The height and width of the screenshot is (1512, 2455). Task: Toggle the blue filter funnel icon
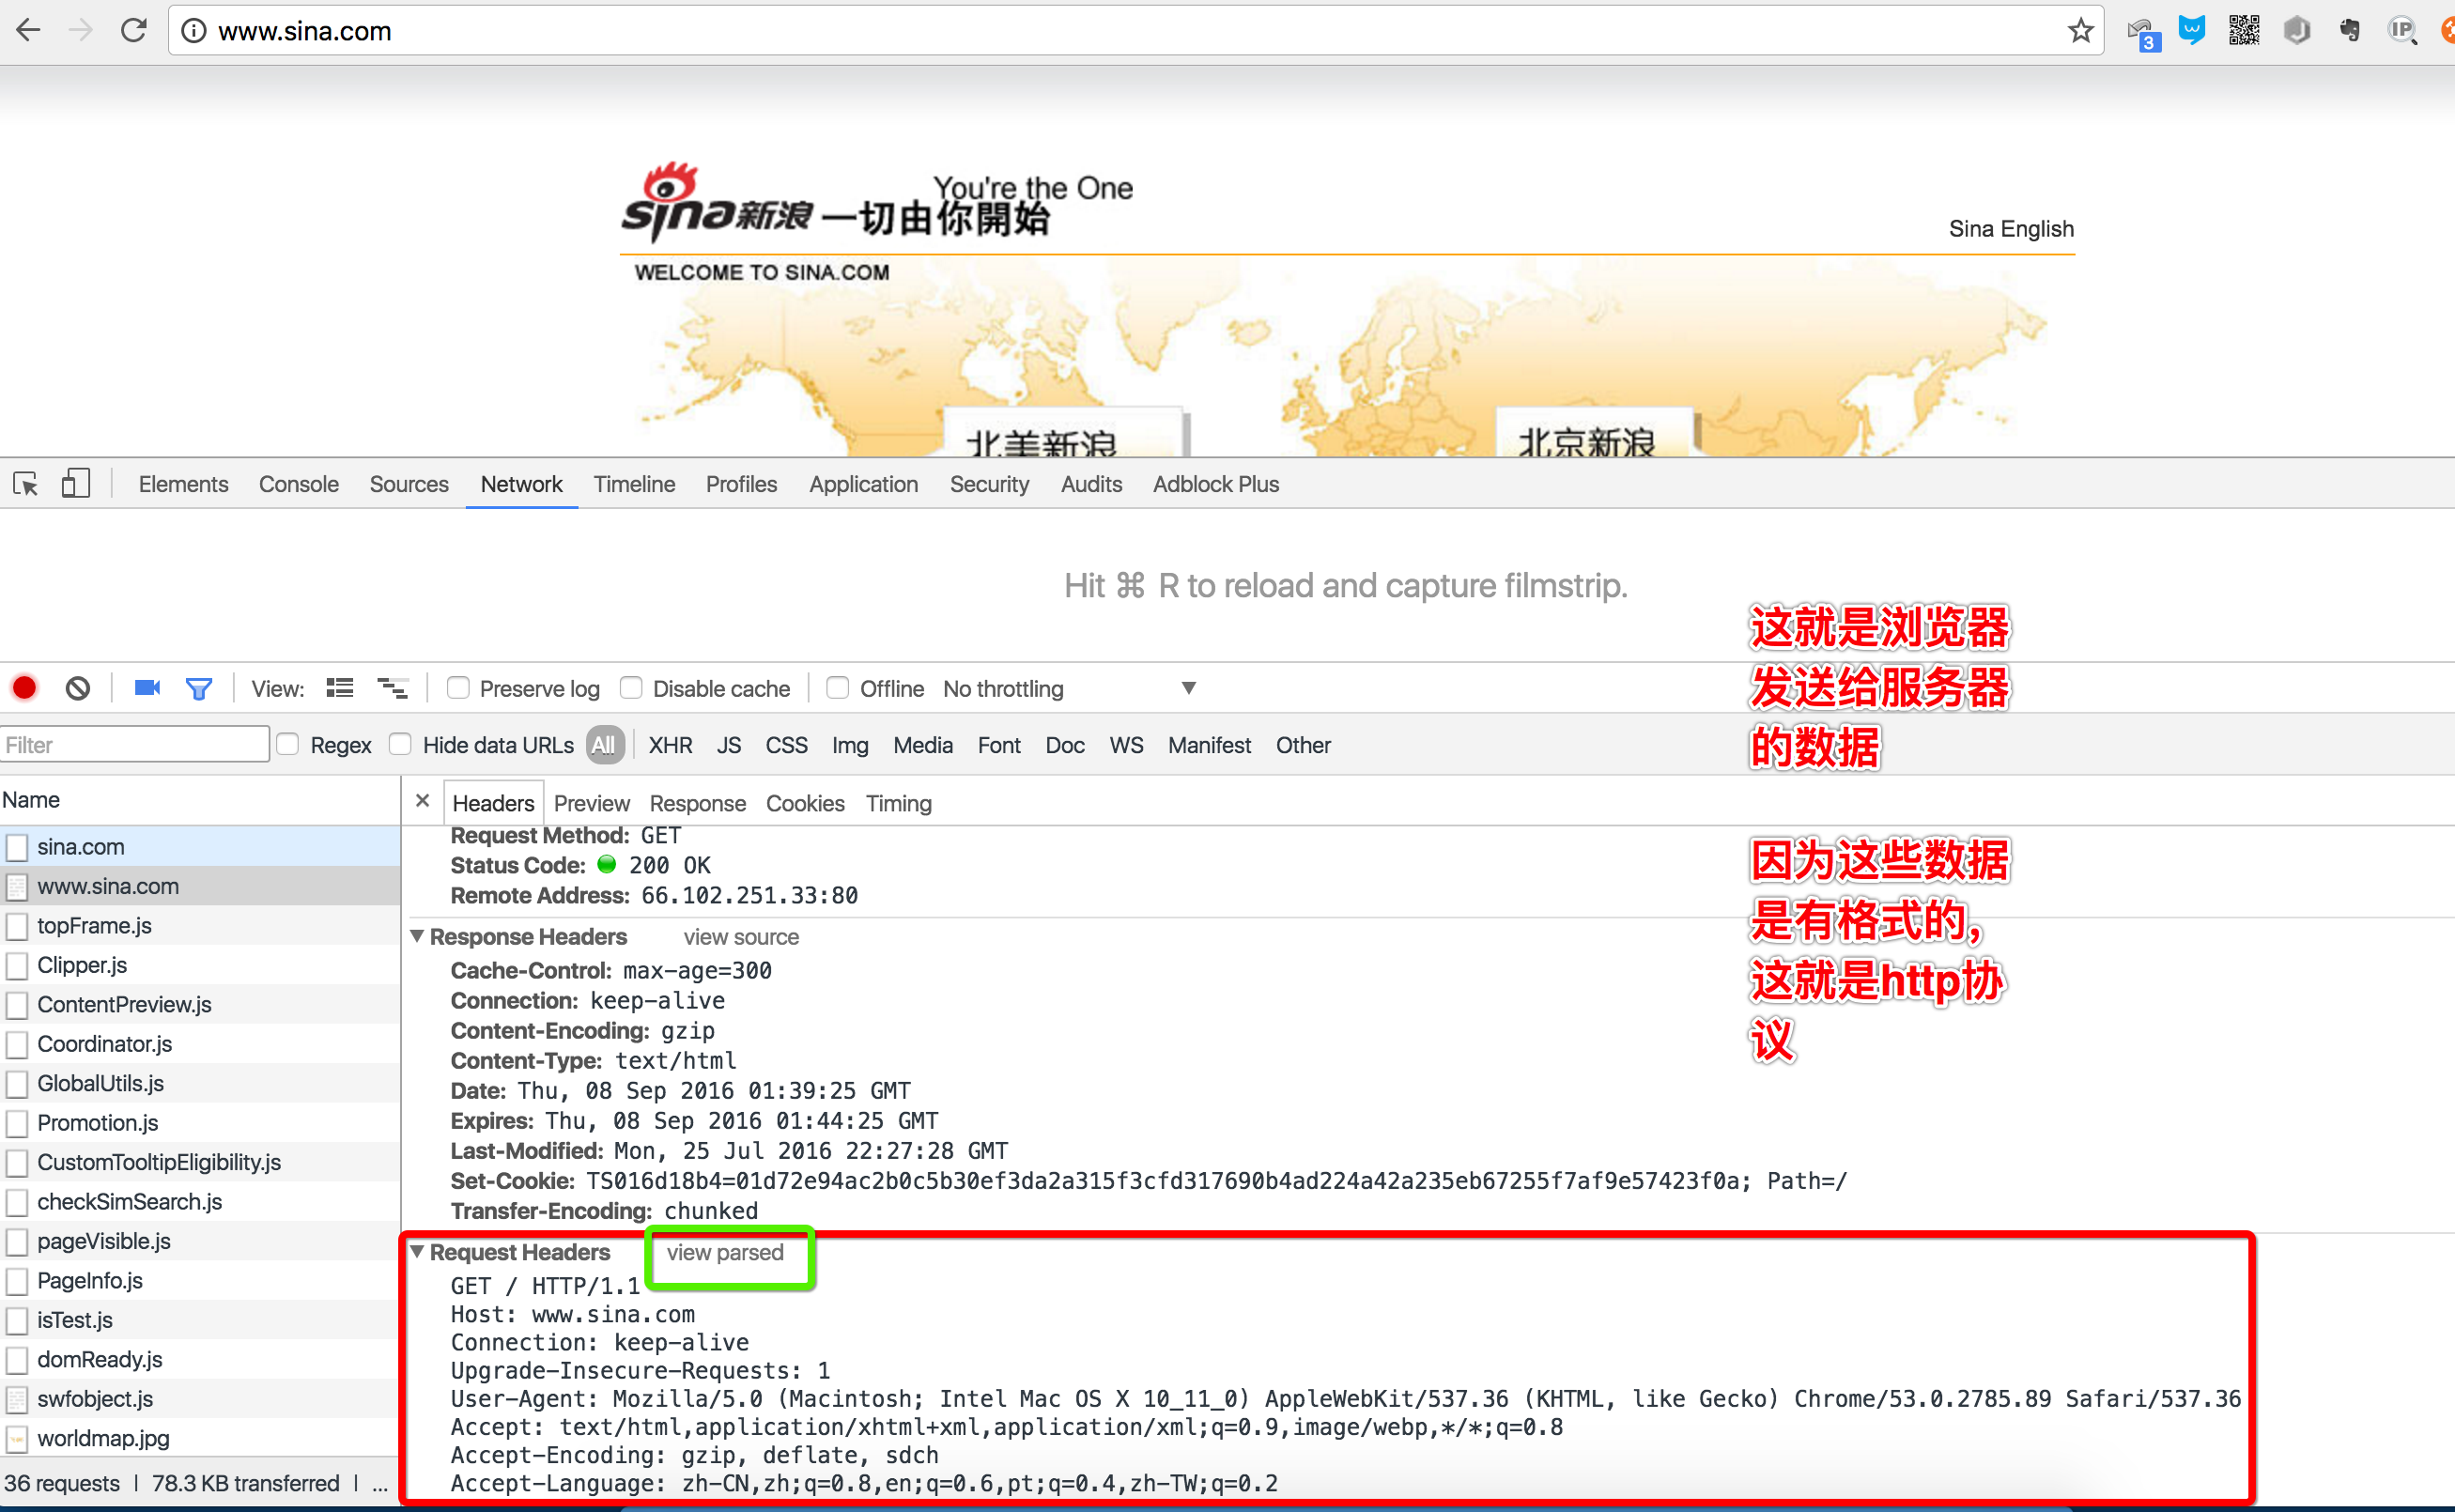click(199, 688)
